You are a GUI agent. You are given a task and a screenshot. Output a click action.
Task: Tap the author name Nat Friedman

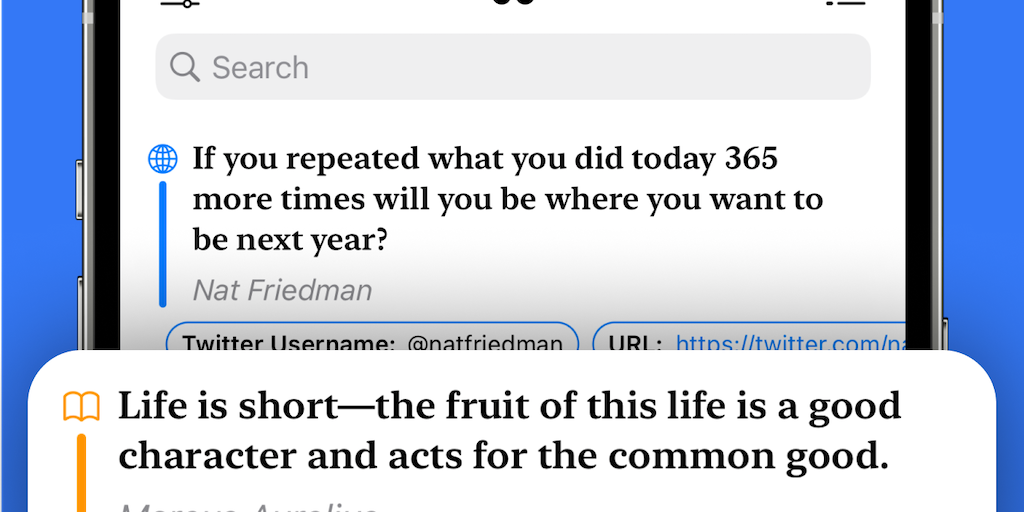click(x=282, y=290)
